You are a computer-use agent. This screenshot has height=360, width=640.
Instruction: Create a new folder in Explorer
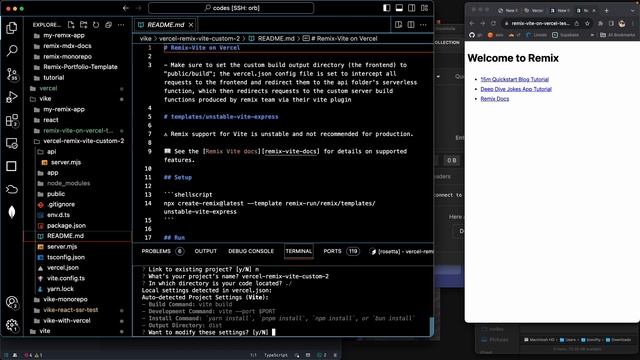[84, 25]
